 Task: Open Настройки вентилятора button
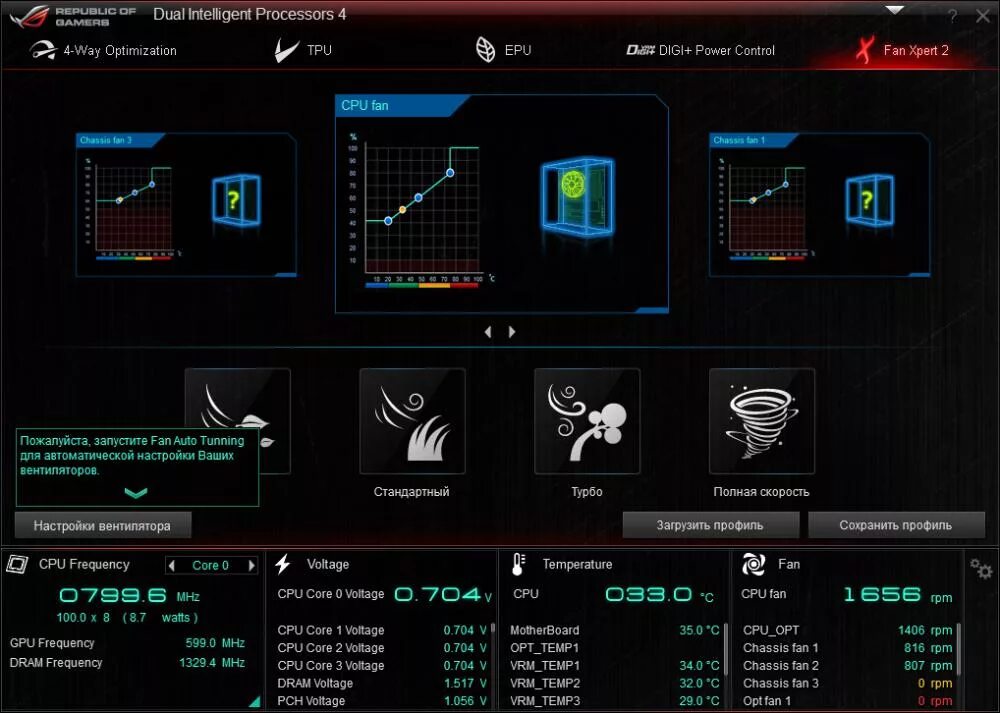[x=103, y=526]
